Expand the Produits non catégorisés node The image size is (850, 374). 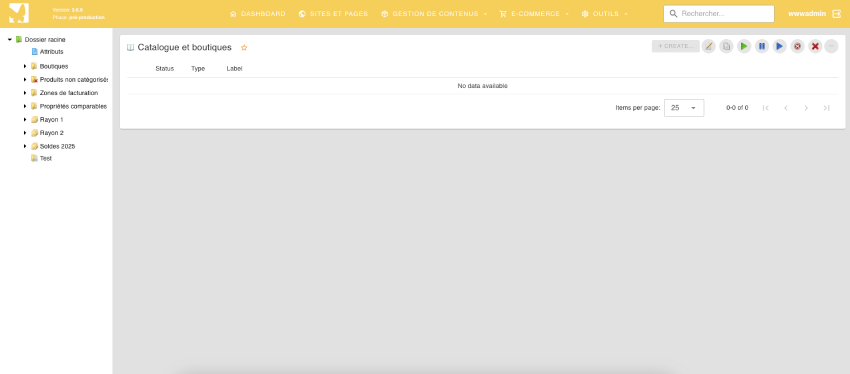click(x=25, y=80)
